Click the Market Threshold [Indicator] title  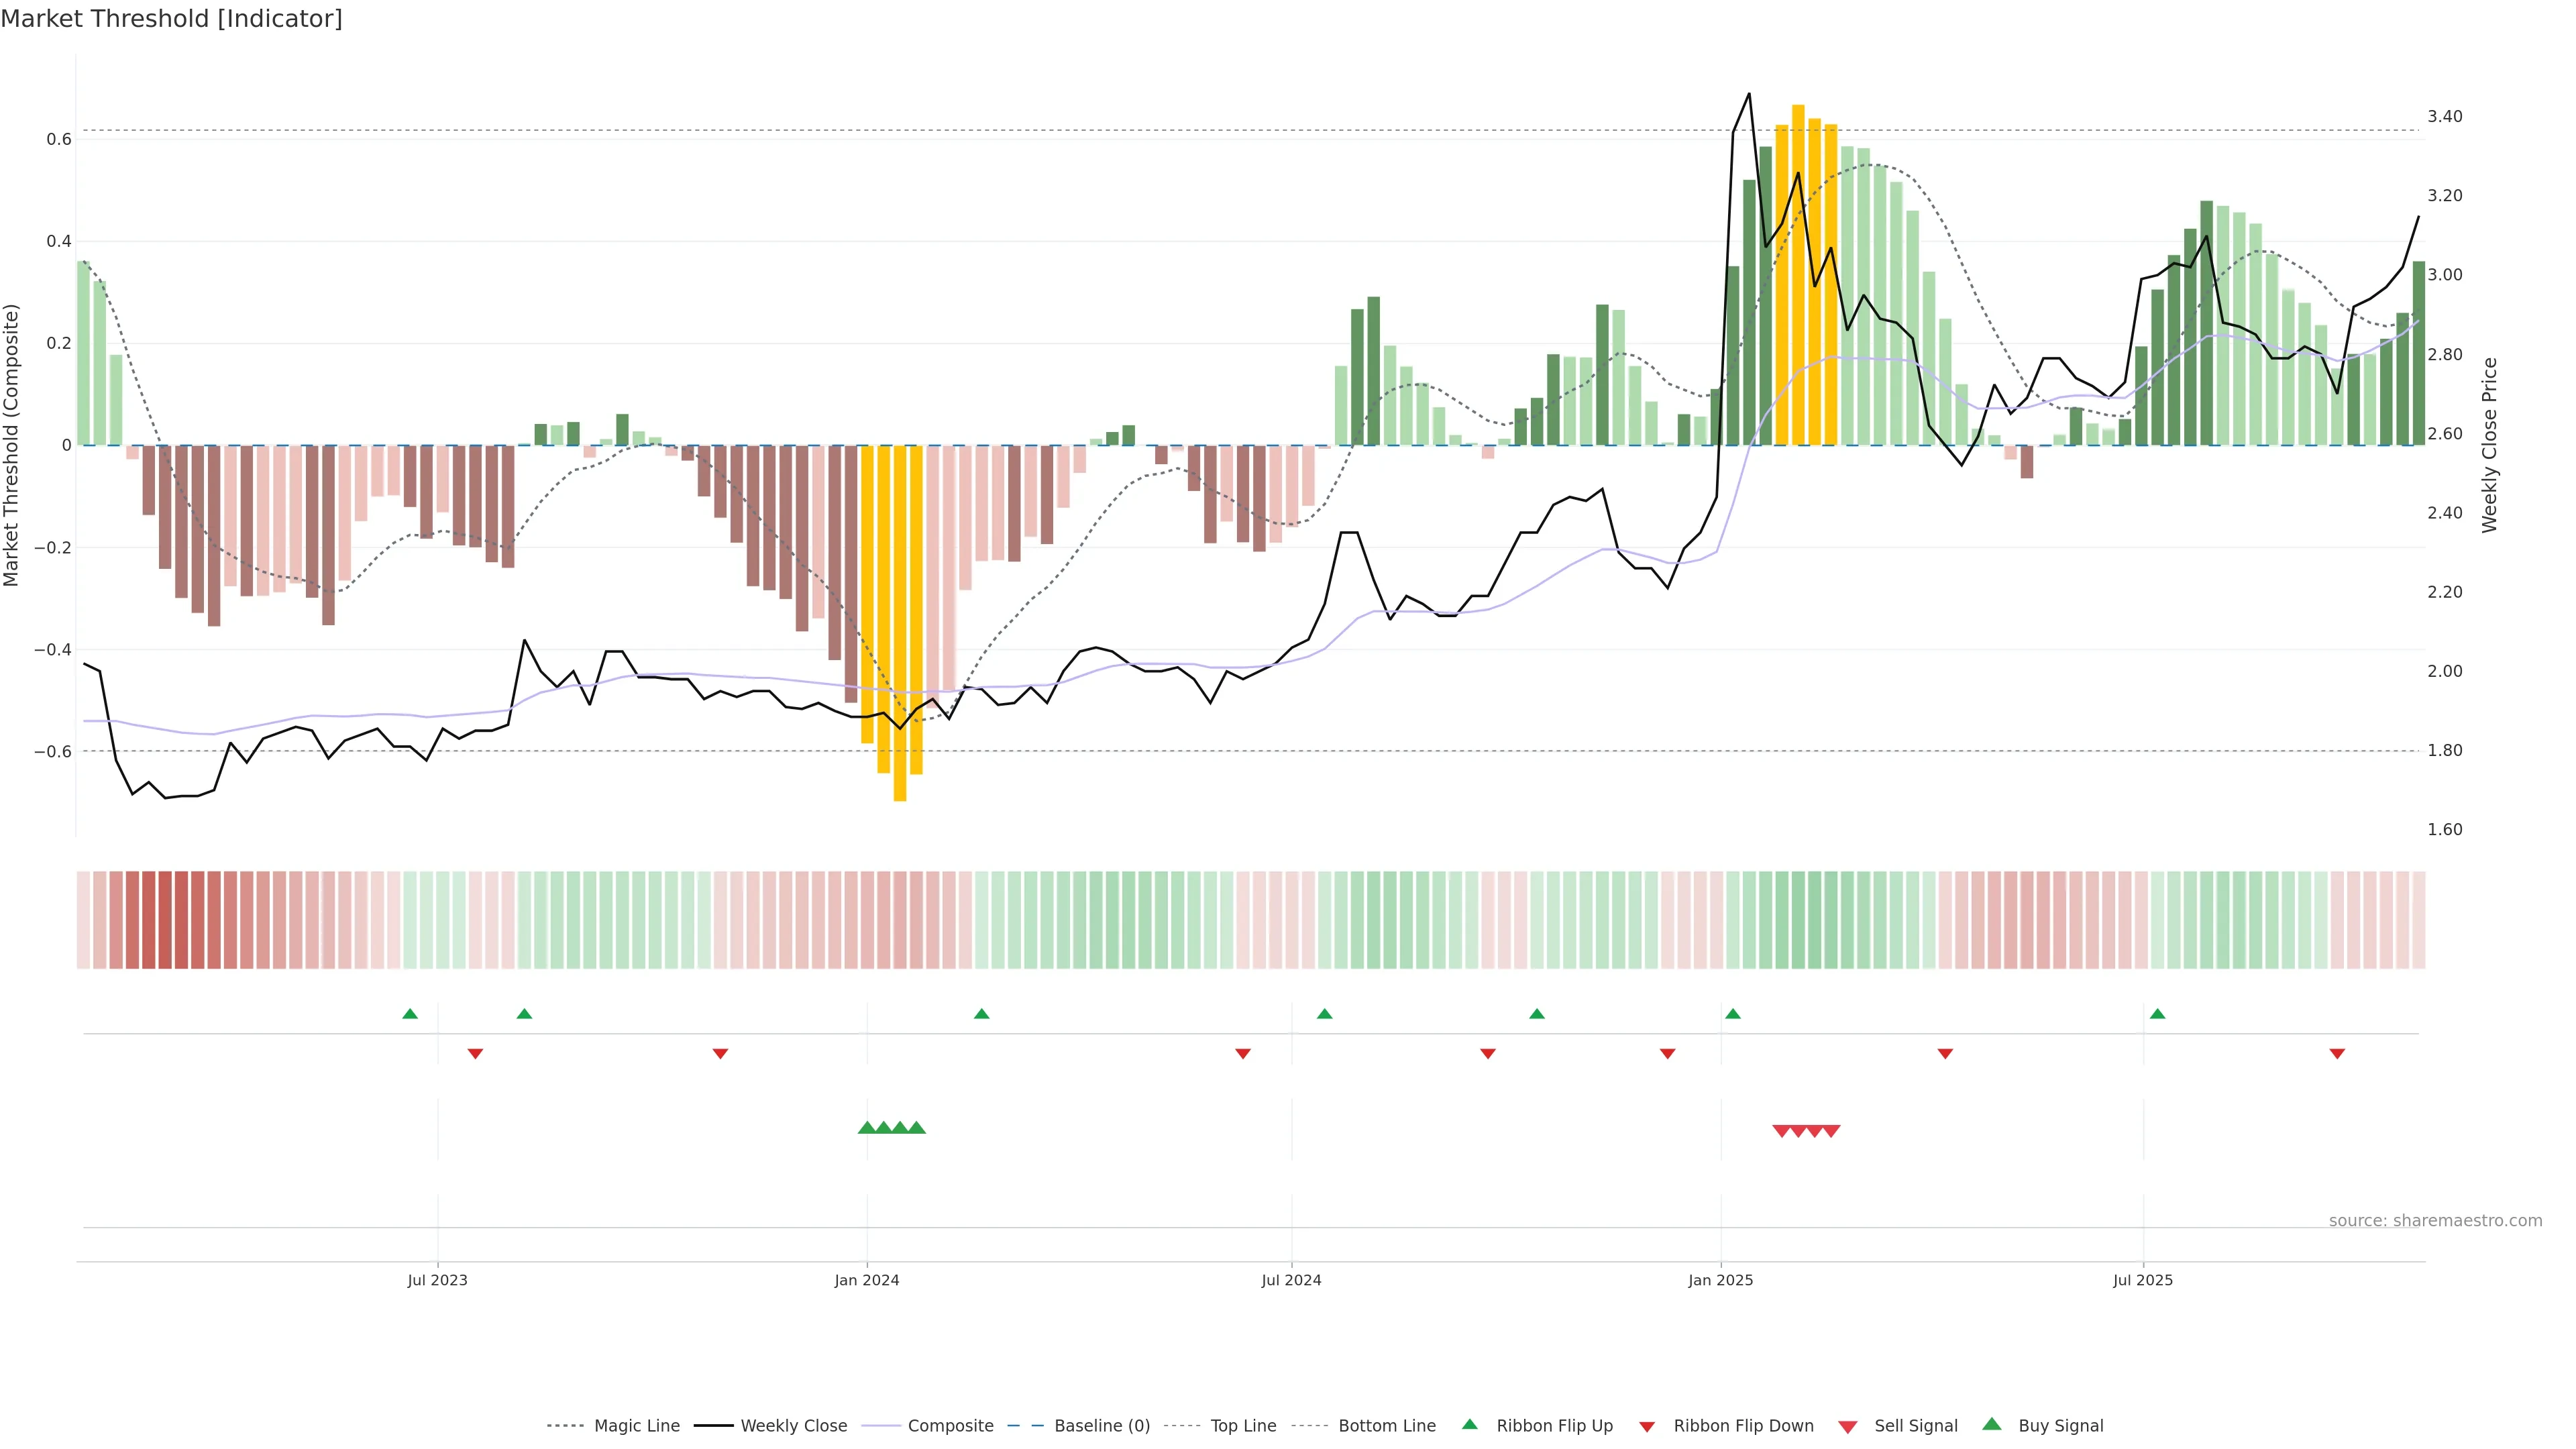[171, 19]
